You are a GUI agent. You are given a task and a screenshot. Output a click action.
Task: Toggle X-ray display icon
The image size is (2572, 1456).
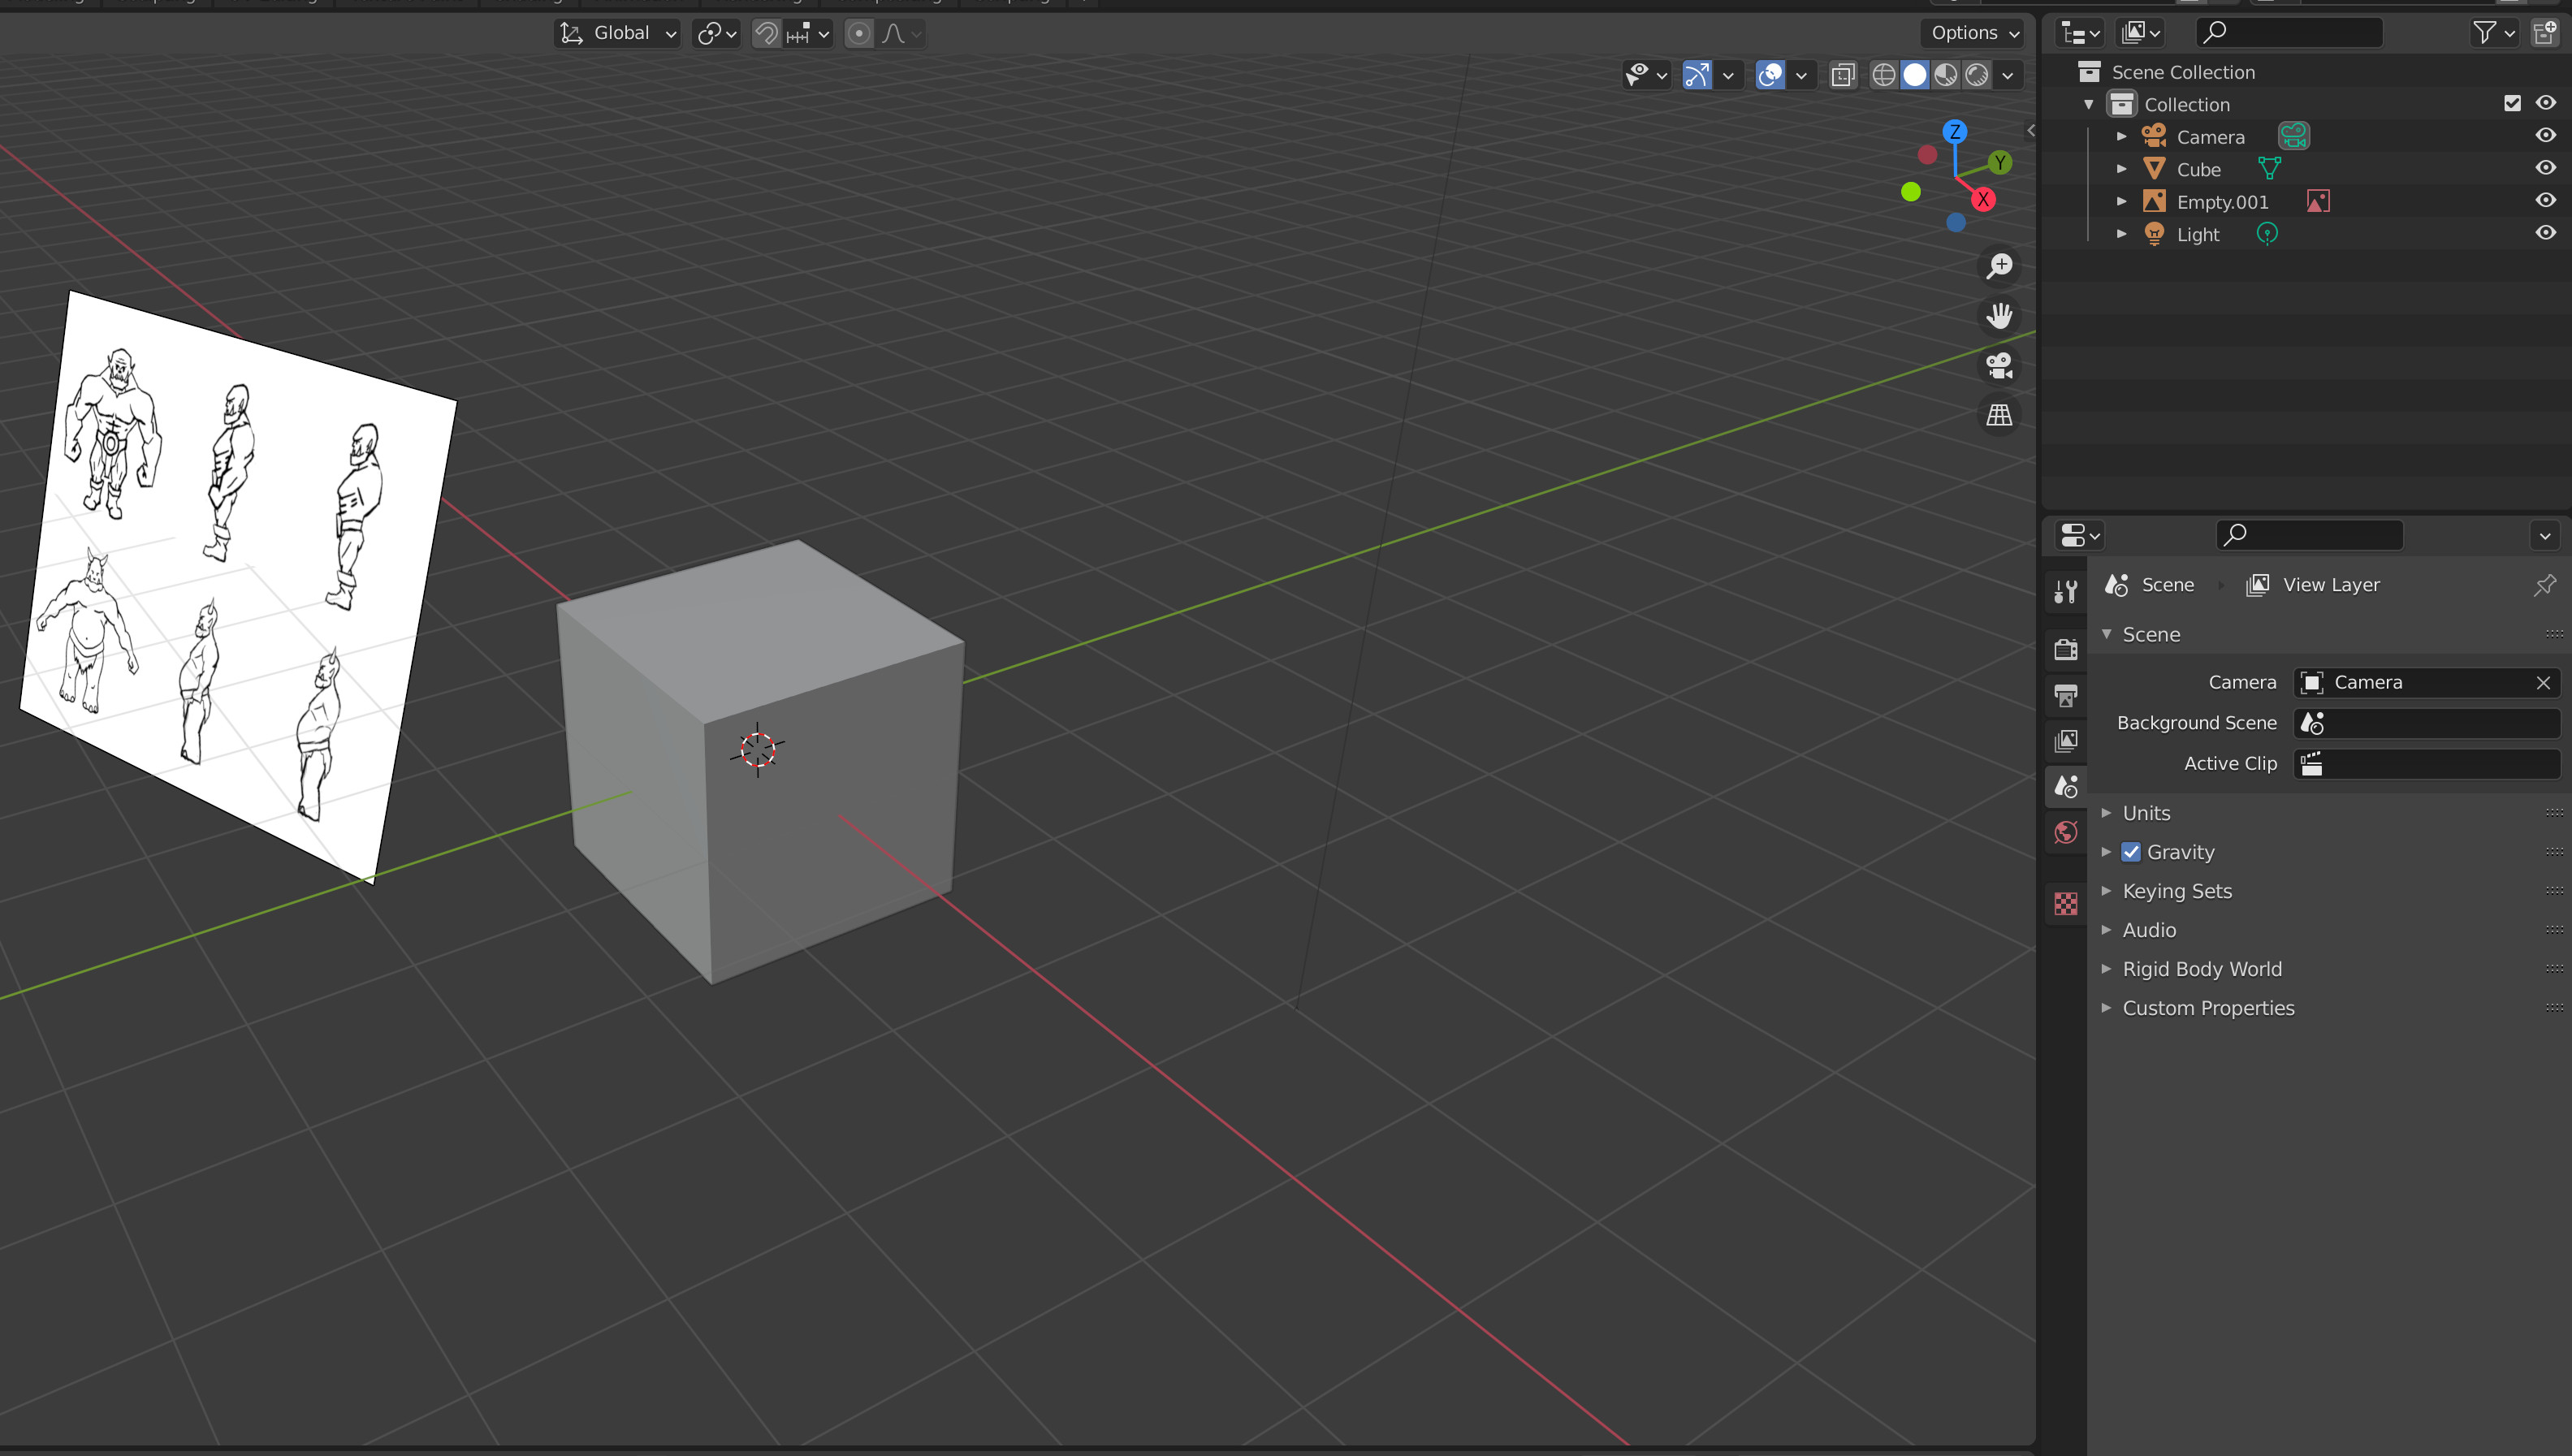pos(1843,75)
